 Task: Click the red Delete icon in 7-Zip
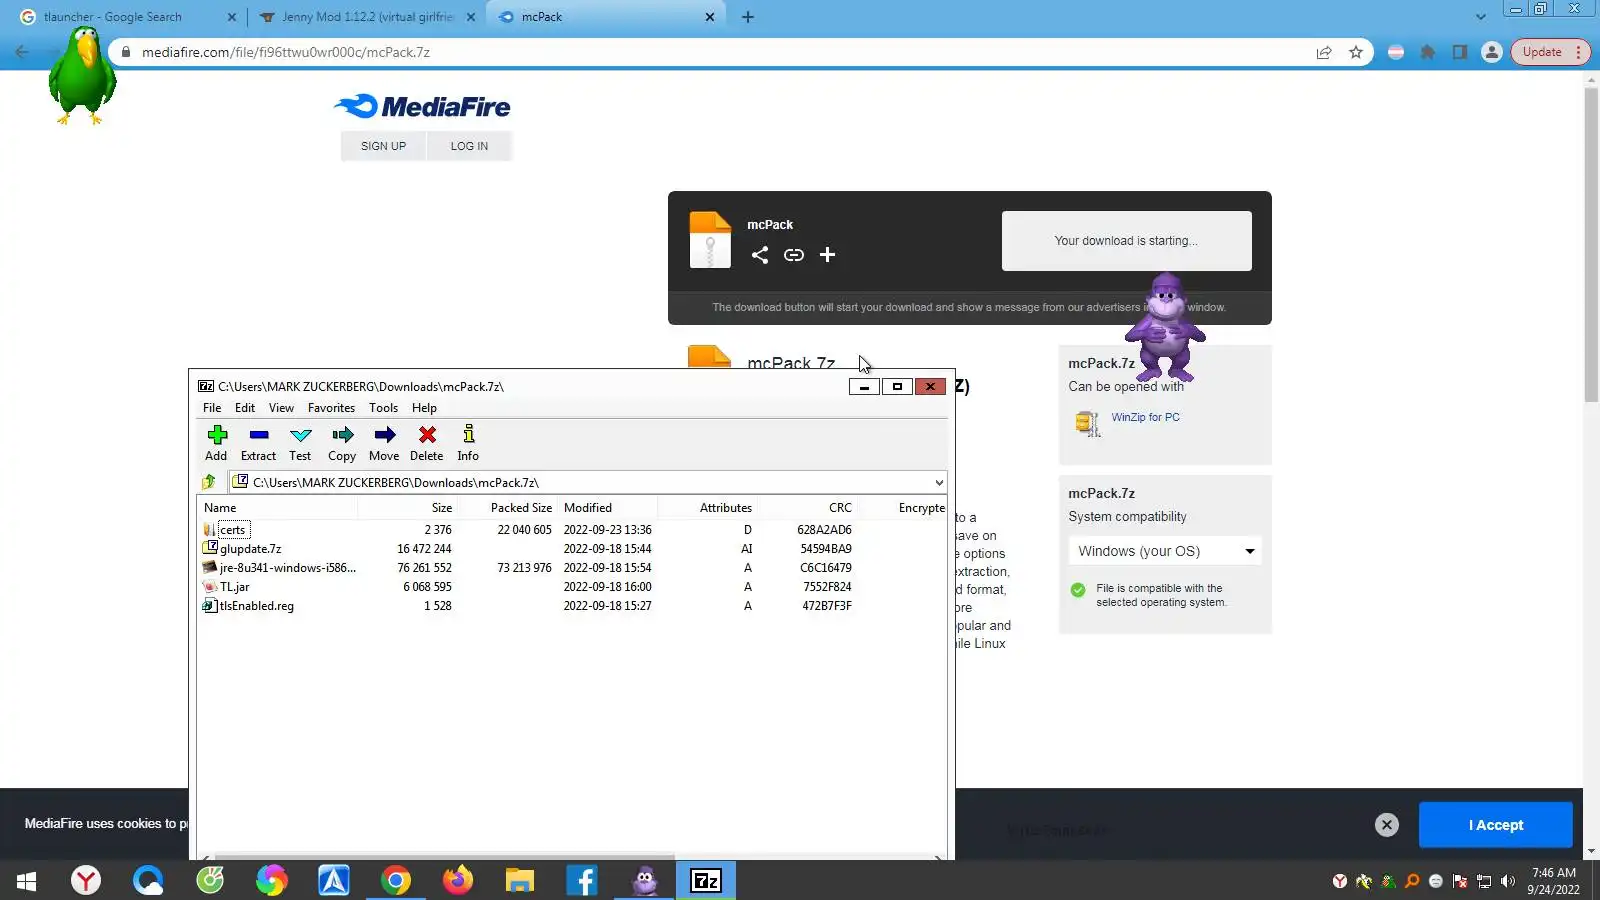click(427, 435)
